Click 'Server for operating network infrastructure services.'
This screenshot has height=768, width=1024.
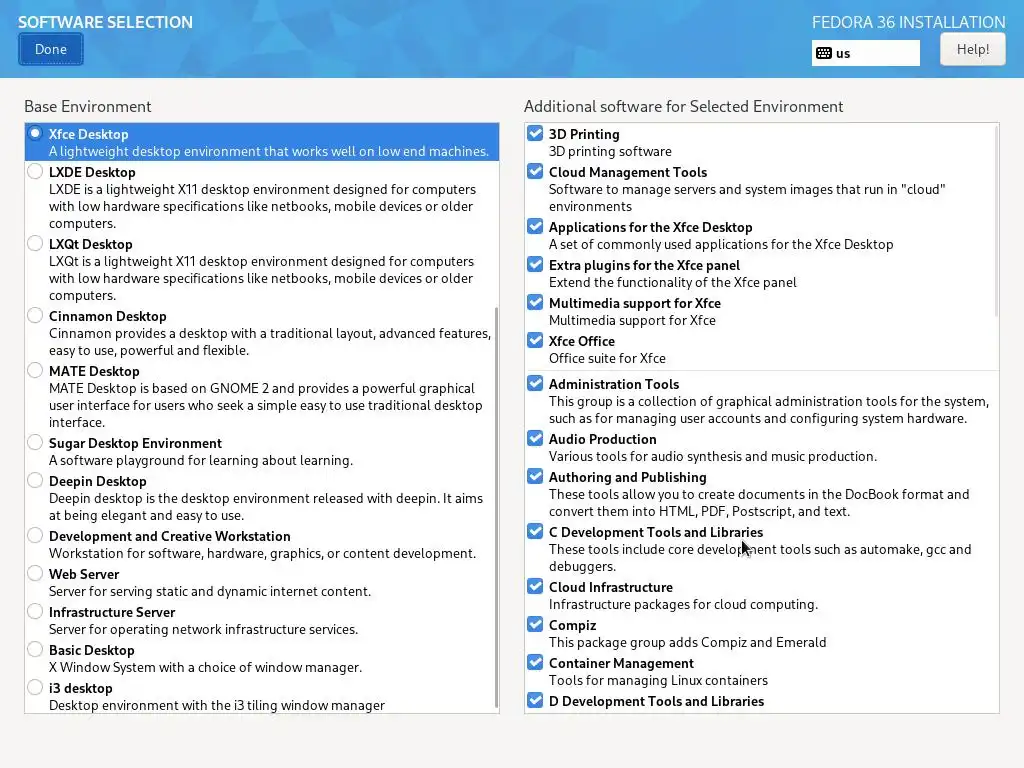pyautogui.click(x=203, y=630)
